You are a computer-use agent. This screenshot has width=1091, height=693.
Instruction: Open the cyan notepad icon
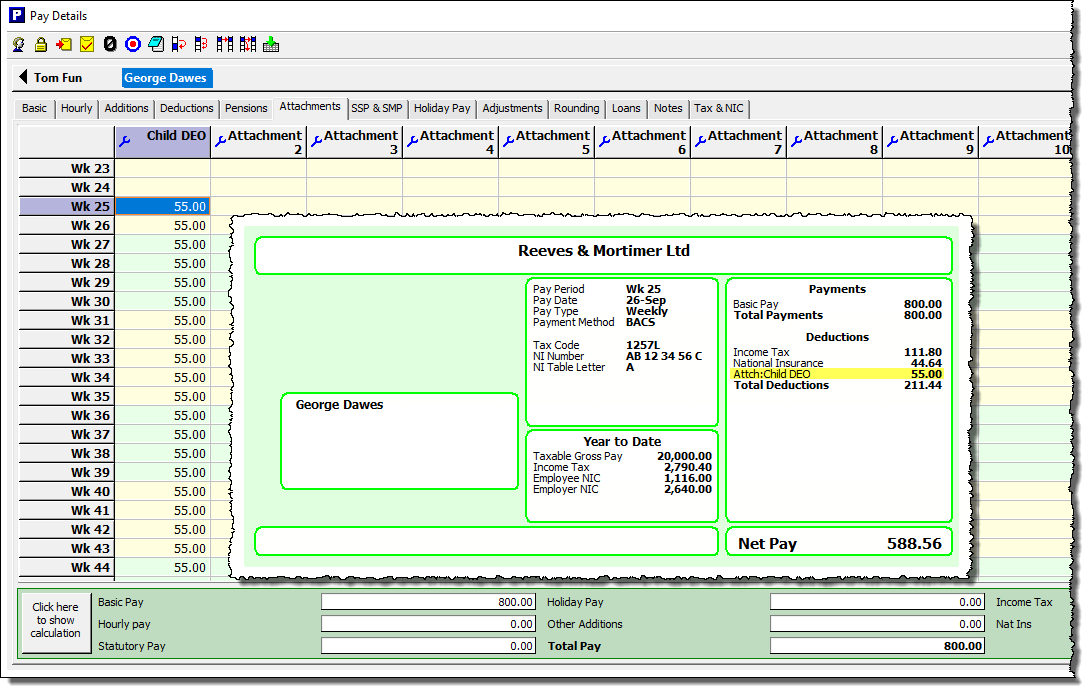coord(156,45)
